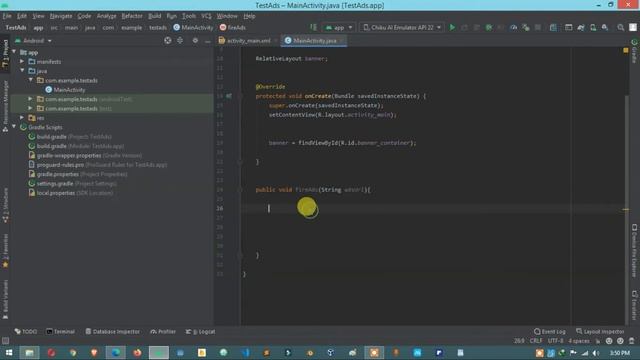This screenshot has width=640, height=360.
Task: Open the Profiler tool window
Action: tap(163, 331)
